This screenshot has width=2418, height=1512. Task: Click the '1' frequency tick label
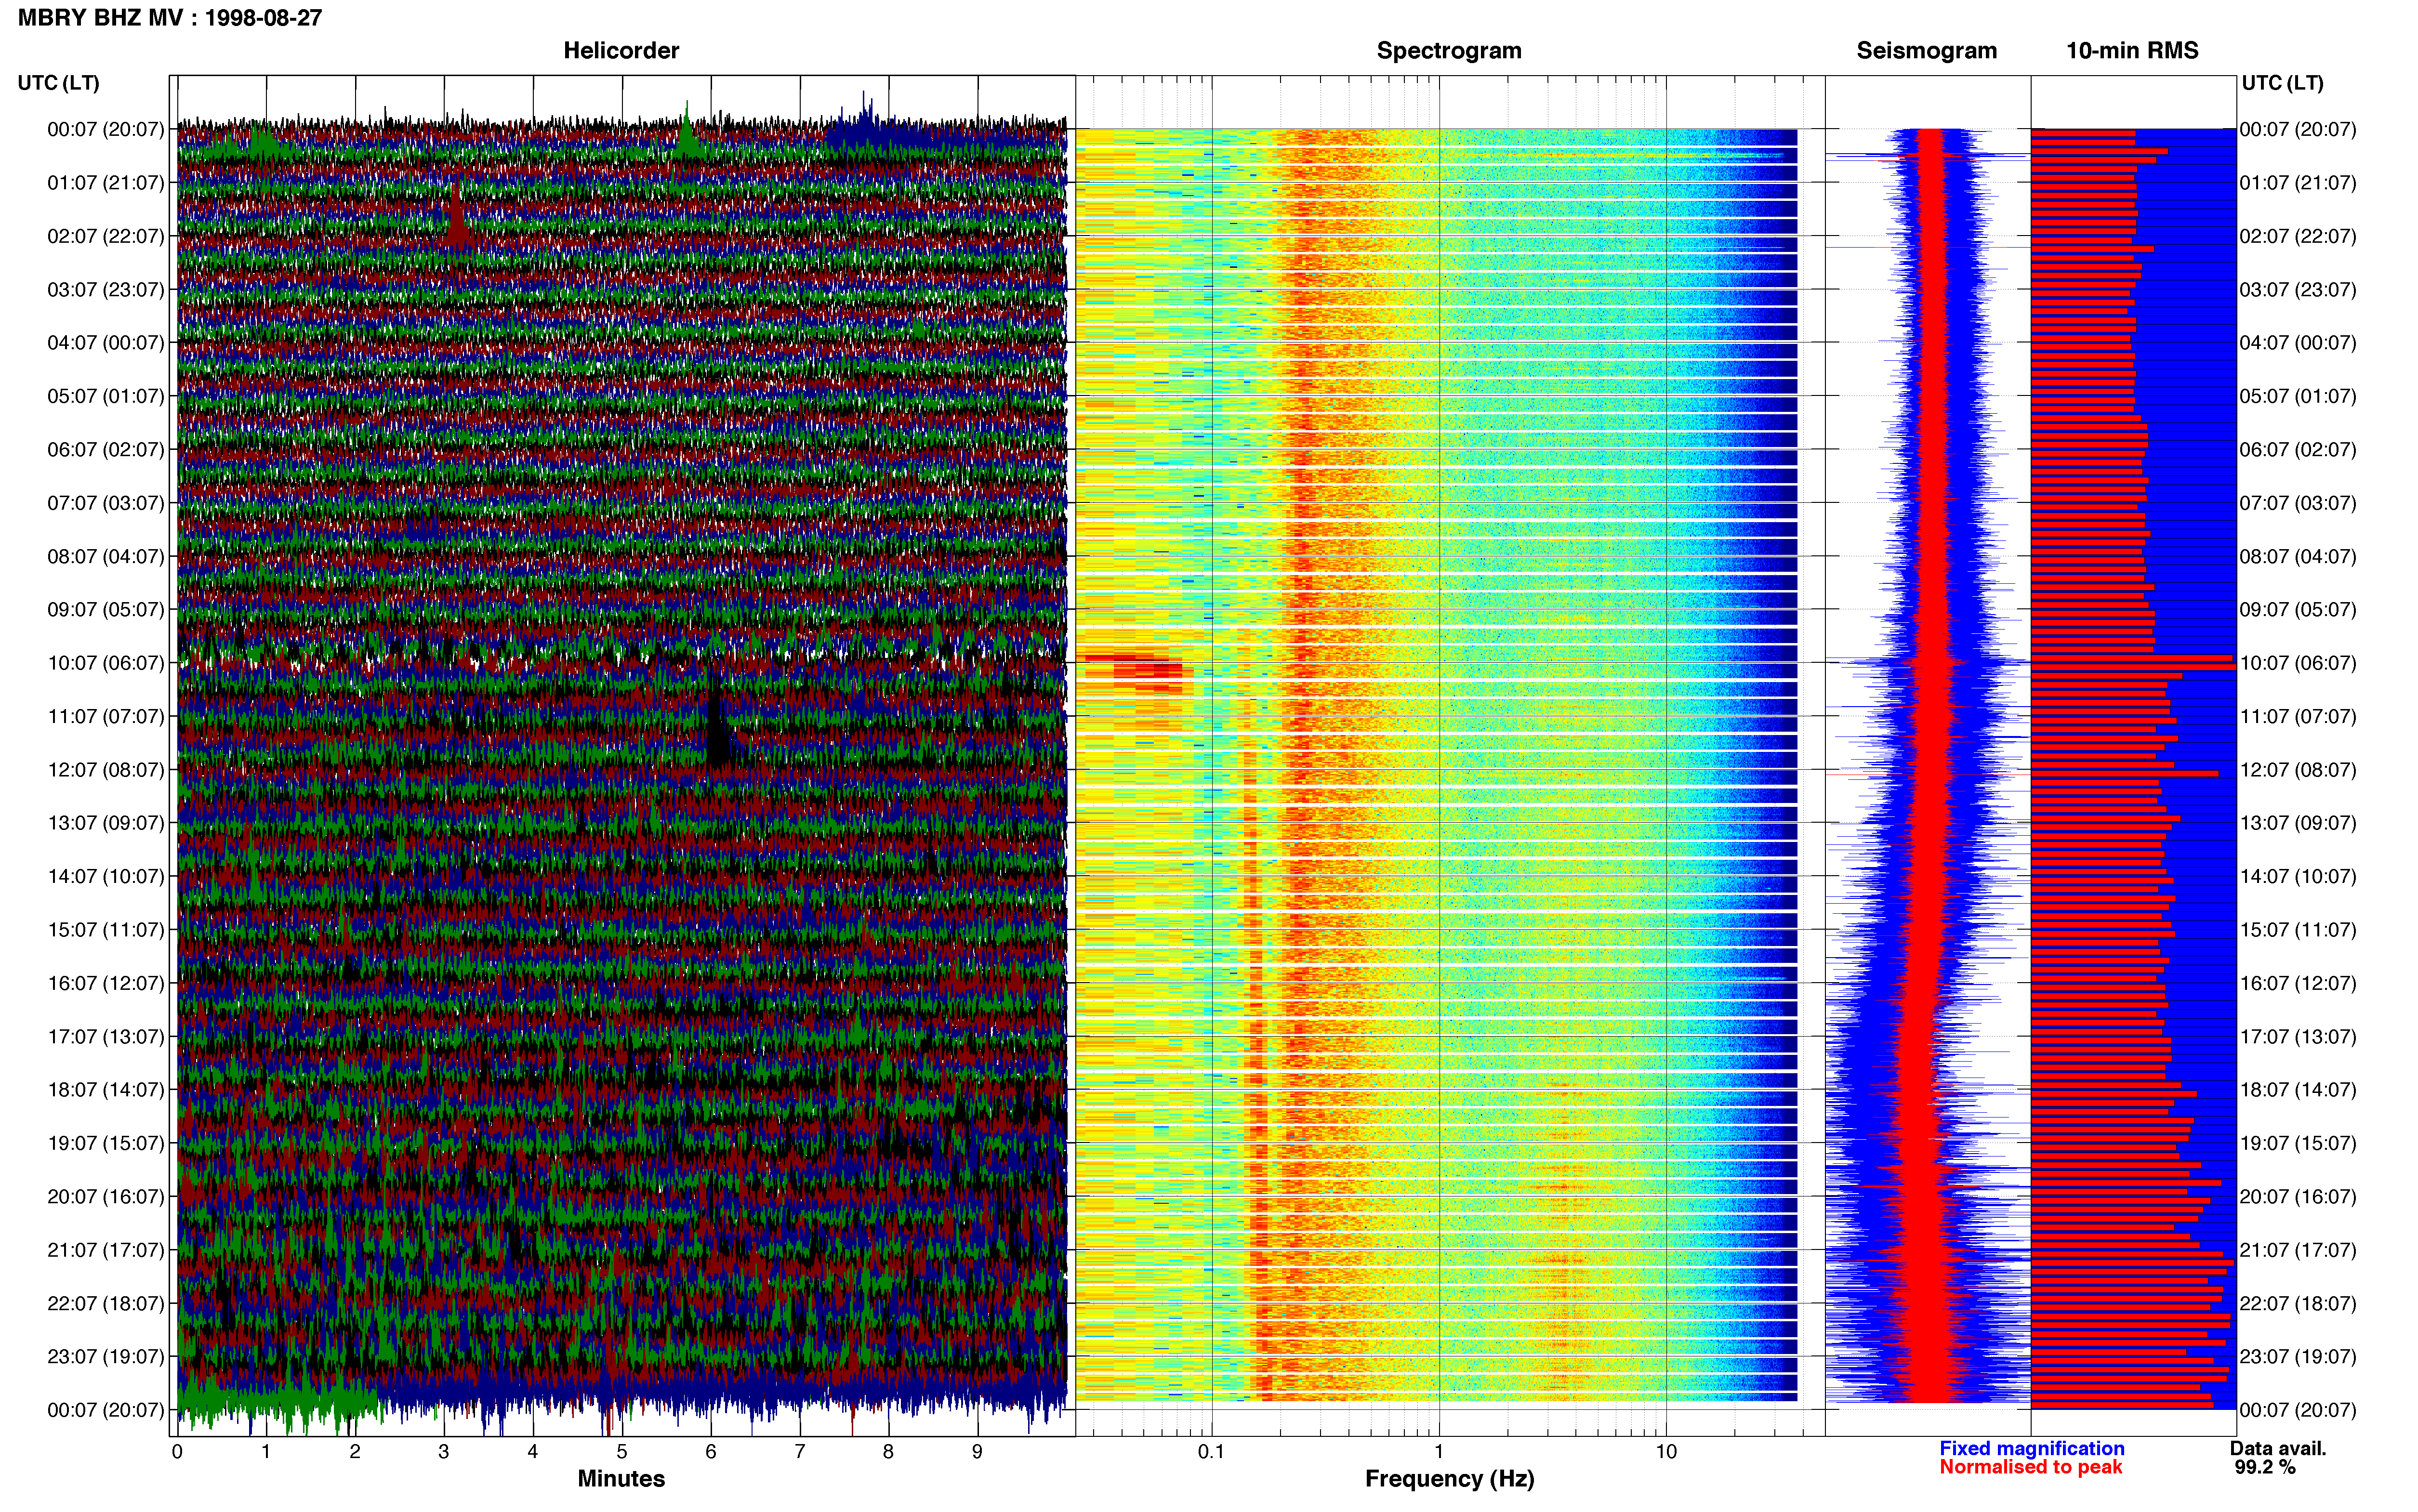1439,1452
